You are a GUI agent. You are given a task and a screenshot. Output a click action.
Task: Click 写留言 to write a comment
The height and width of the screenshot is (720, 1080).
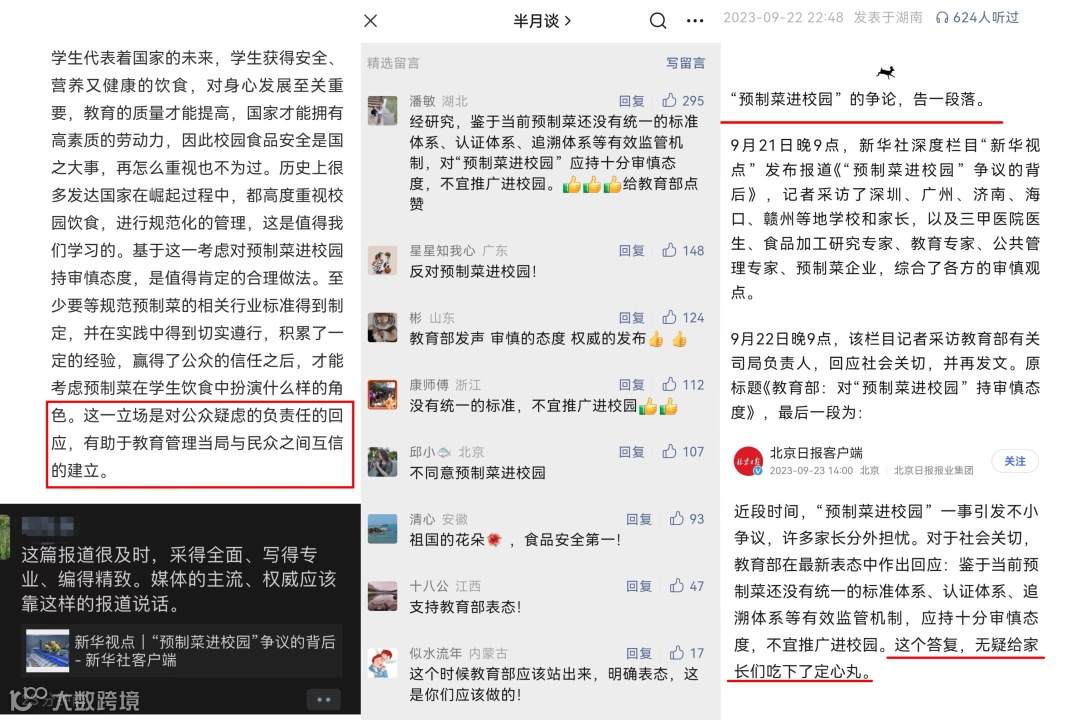685,63
